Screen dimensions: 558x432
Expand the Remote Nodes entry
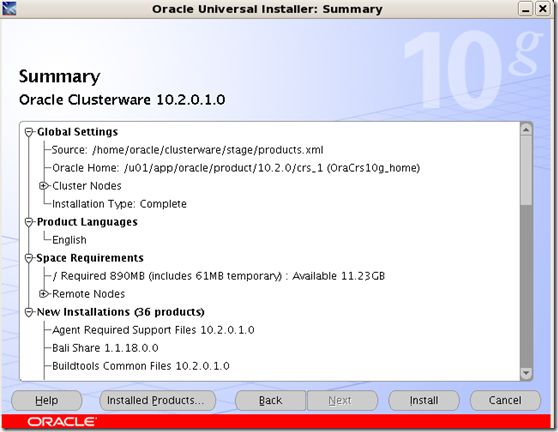coord(43,294)
